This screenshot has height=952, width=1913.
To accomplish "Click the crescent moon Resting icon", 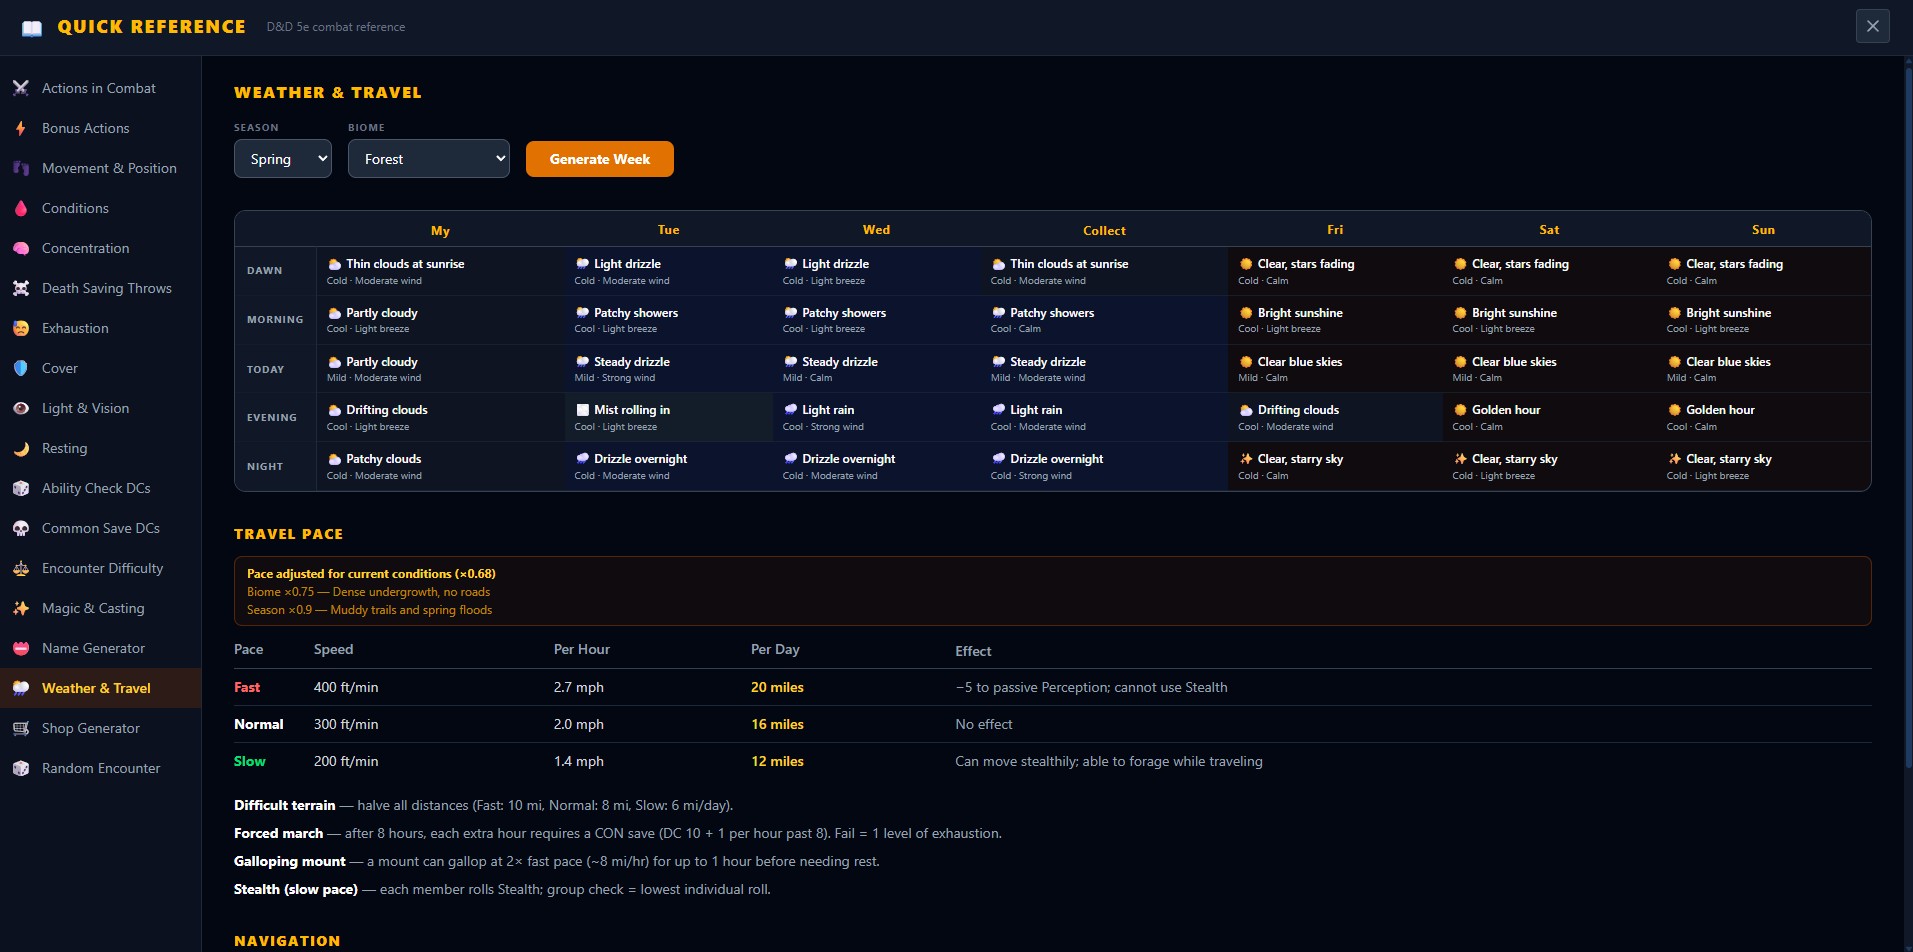I will click(x=21, y=448).
